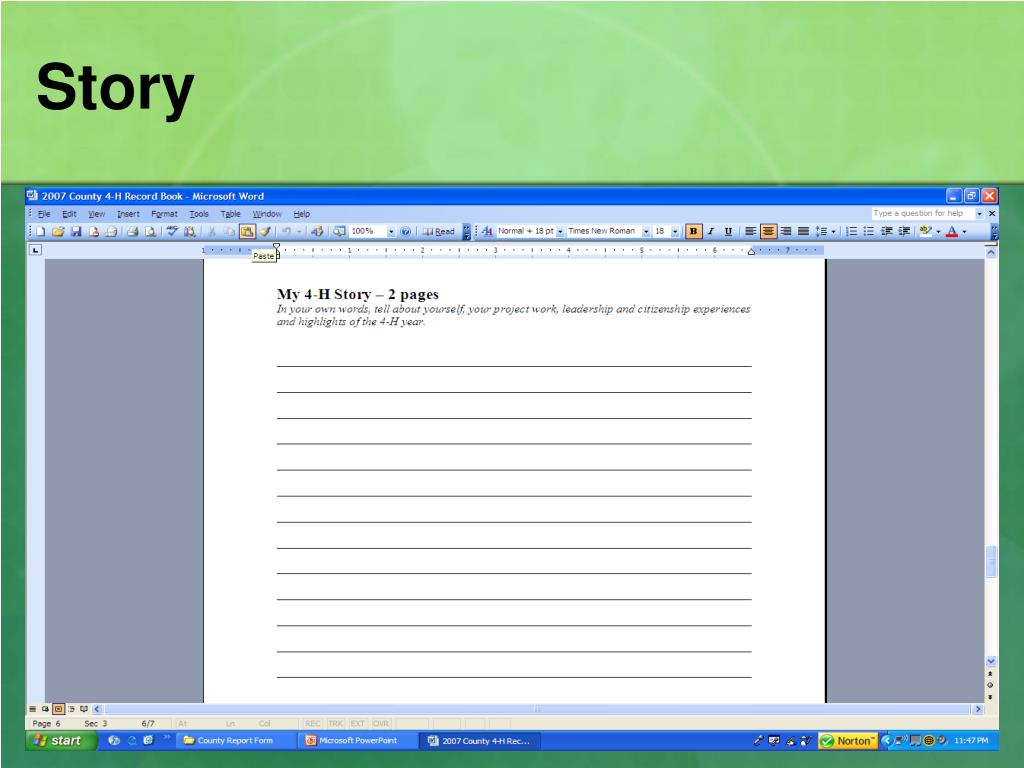Toggle Underline formatting
This screenshot has height=768, width=1024.
tap(728, 231)
